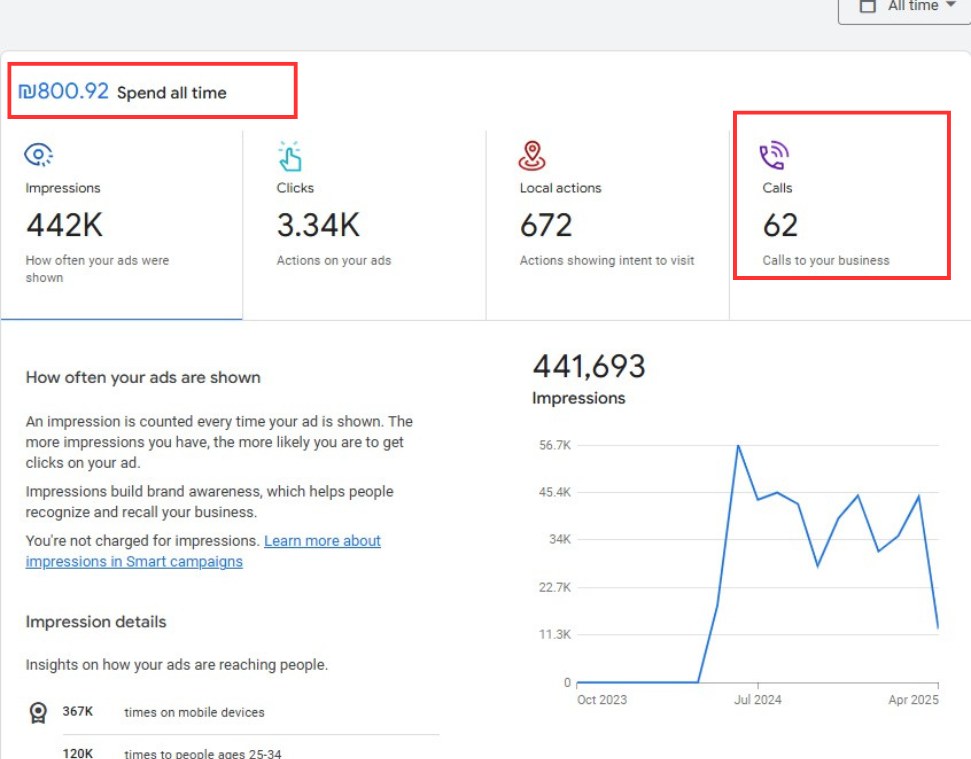Click the 672 local actions value
The width and height of the screenshot is (971, 759).
tap(546, 225)
